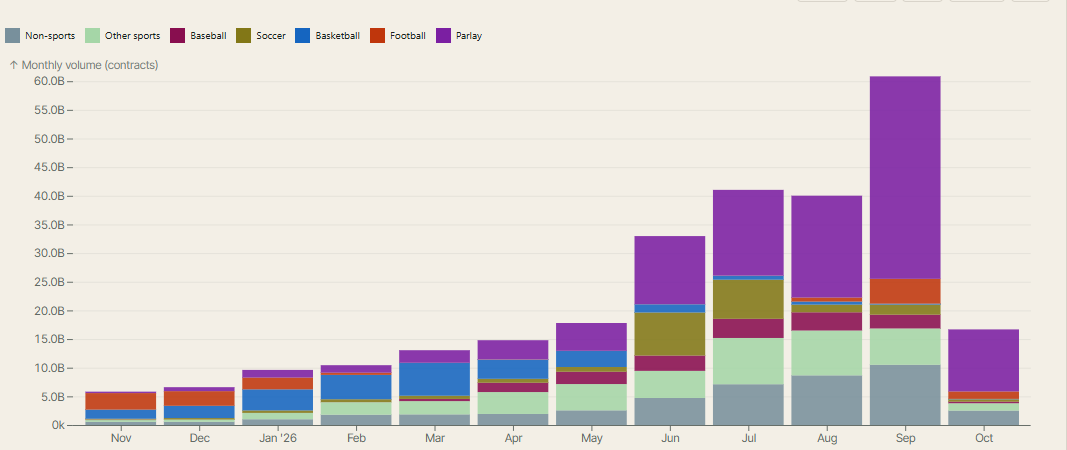Click the purple Parlay segment of the Jun bar
Screen dimensions: 1067x450
coord(670,270)
